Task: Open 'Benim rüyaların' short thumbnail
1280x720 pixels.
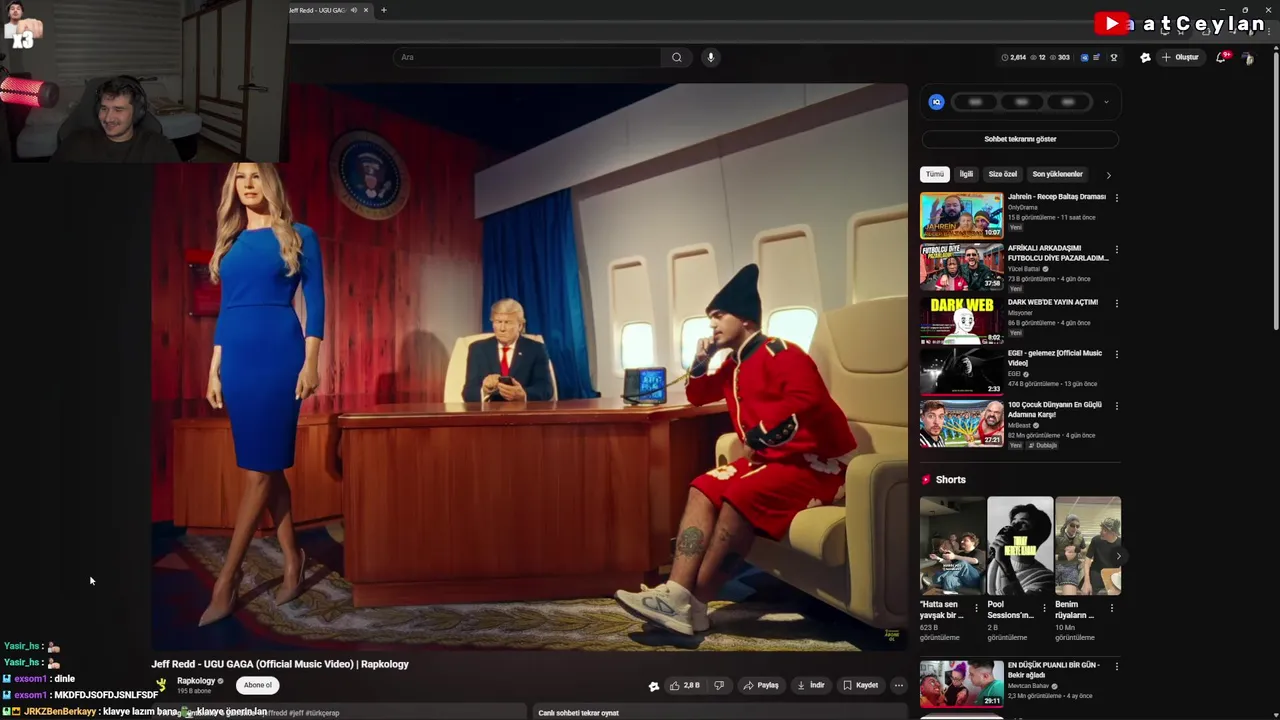Action: tap(1088, 546)
